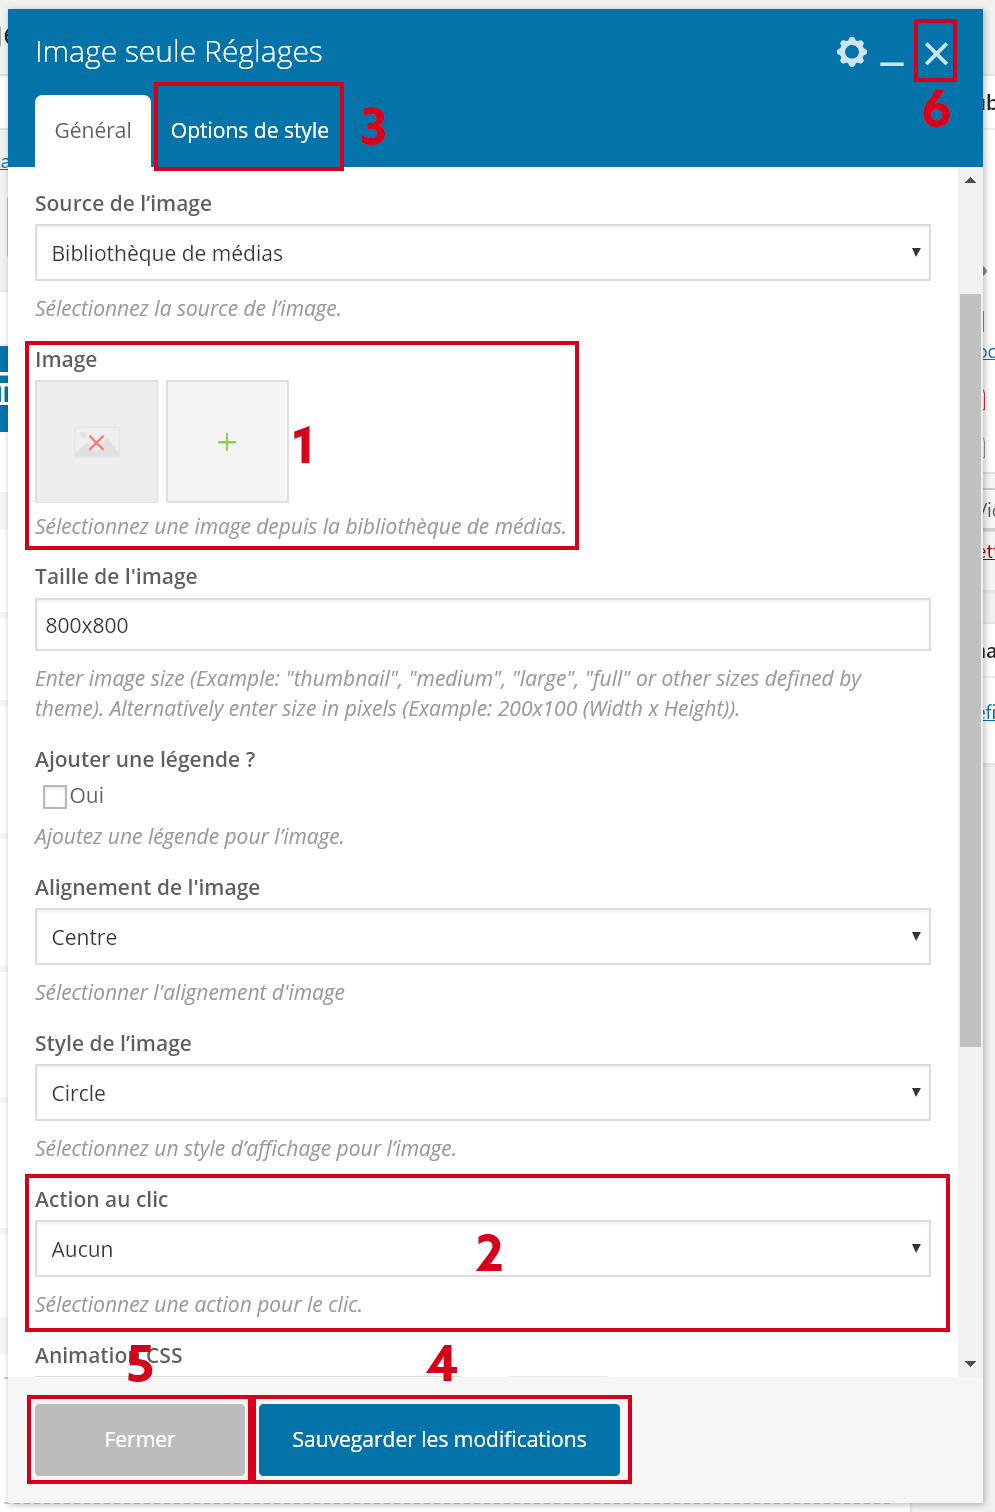Select the Général tab
The height and width of the screenshot is (1512, 995).
pos(93,130)
